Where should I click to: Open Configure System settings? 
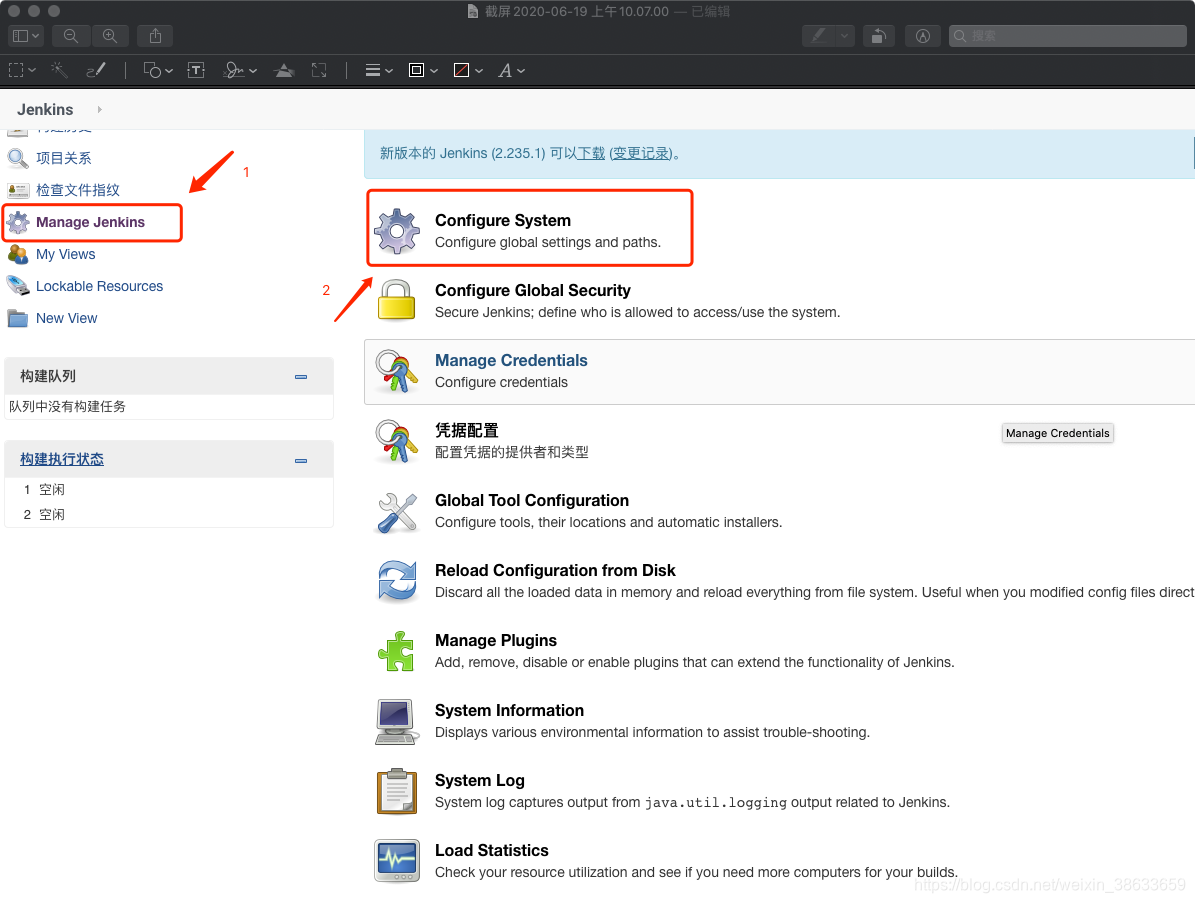tap(503, 220)
